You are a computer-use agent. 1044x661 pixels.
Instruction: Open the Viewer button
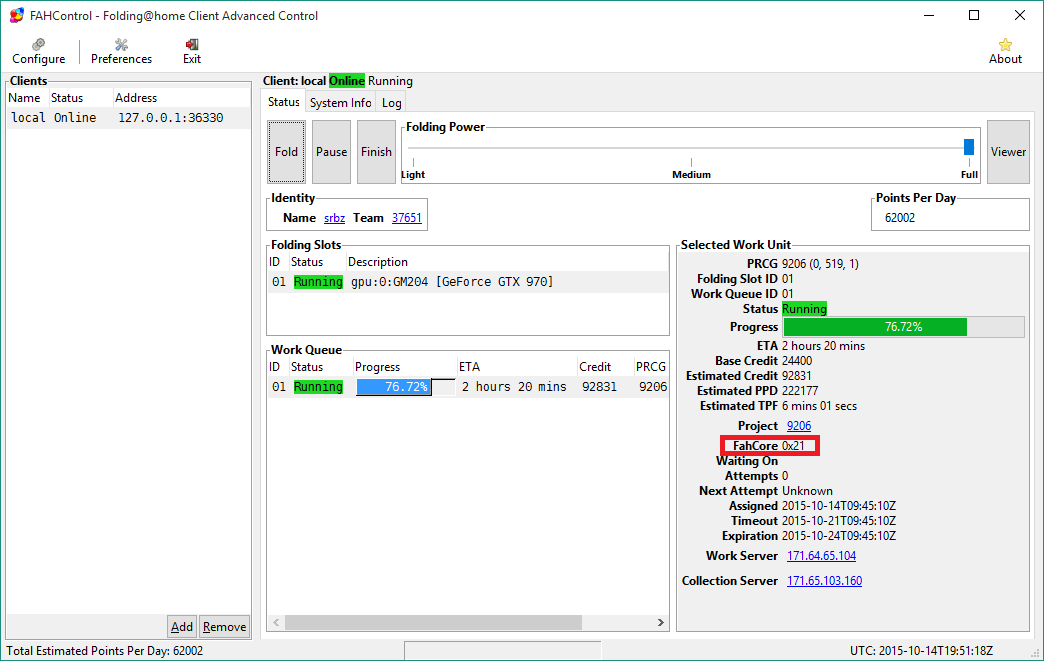(1008, 152)
